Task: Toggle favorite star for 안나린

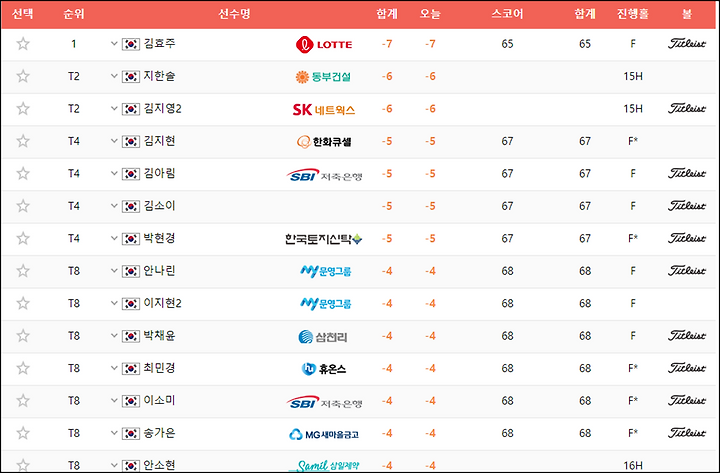Action: click(x=23, y=271)
